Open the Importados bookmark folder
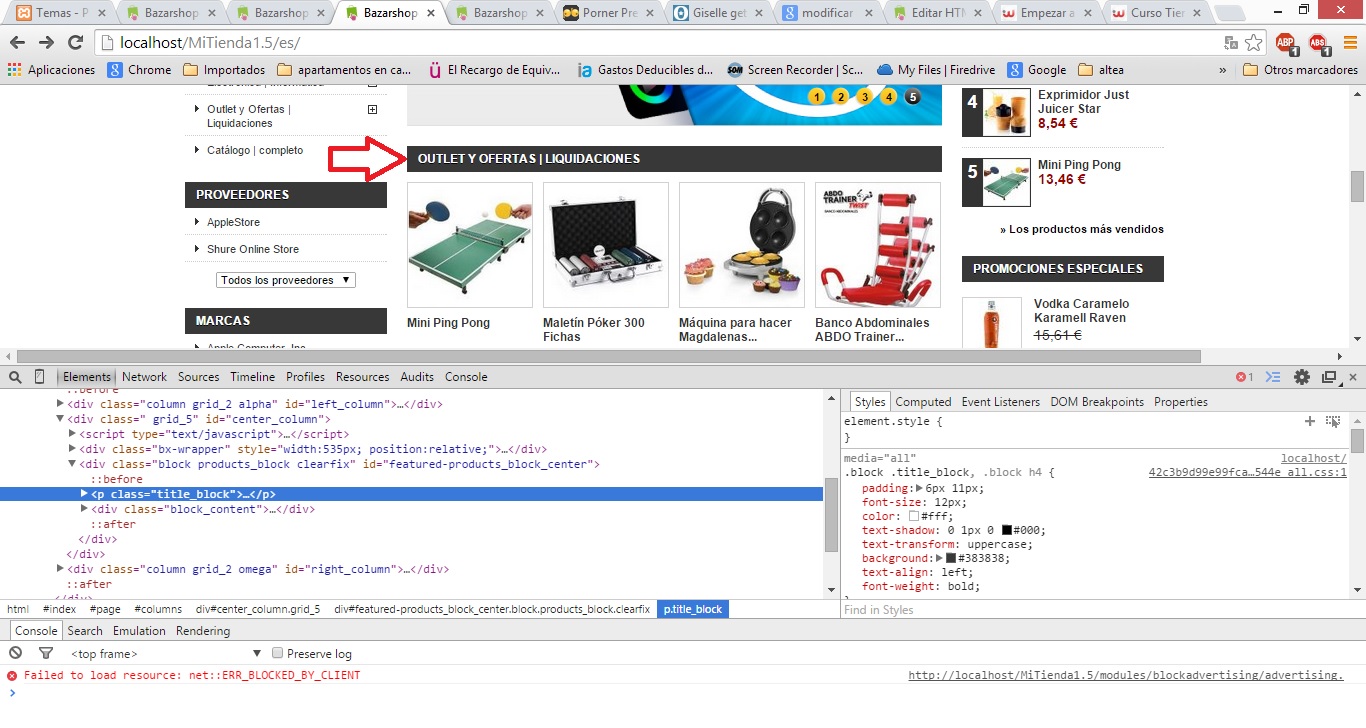 click(x=225, y=70)
